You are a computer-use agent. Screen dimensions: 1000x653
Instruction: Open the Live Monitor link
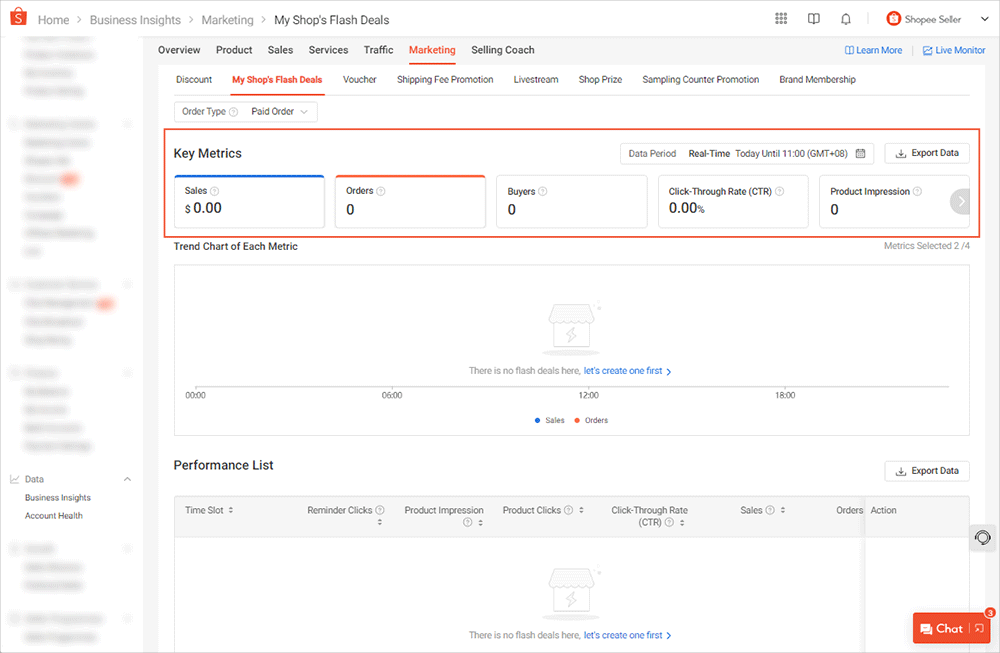tap(954, 50)
